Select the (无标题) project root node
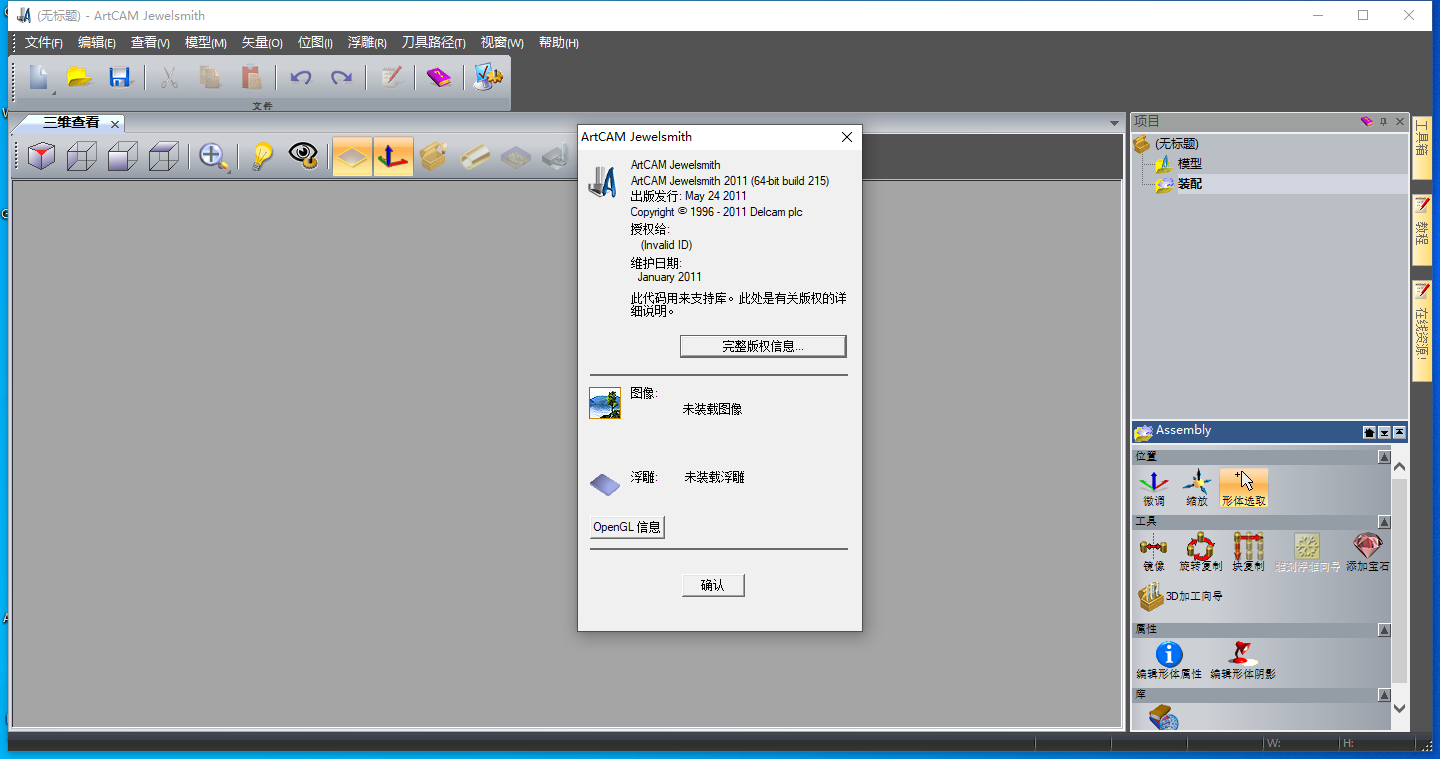Screen dimensions: 1440x759 tap(1177, 144)
